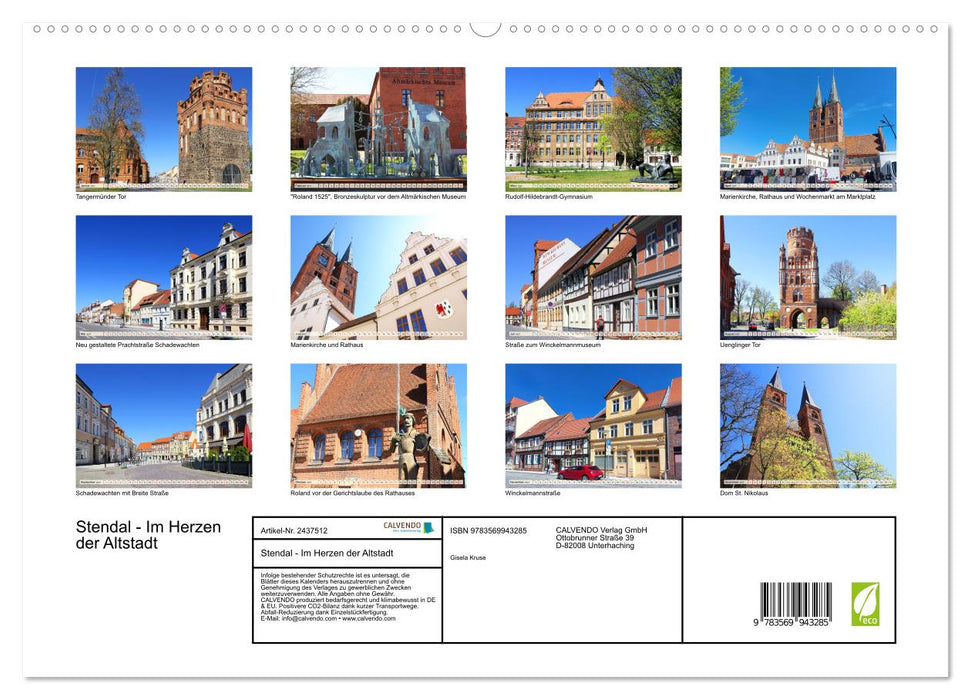Viewport: 971px width, 700px height.
Task: Click caption 'Rudolf-Hildebrandt-Gymnasium'
Action: coord(549,196)
